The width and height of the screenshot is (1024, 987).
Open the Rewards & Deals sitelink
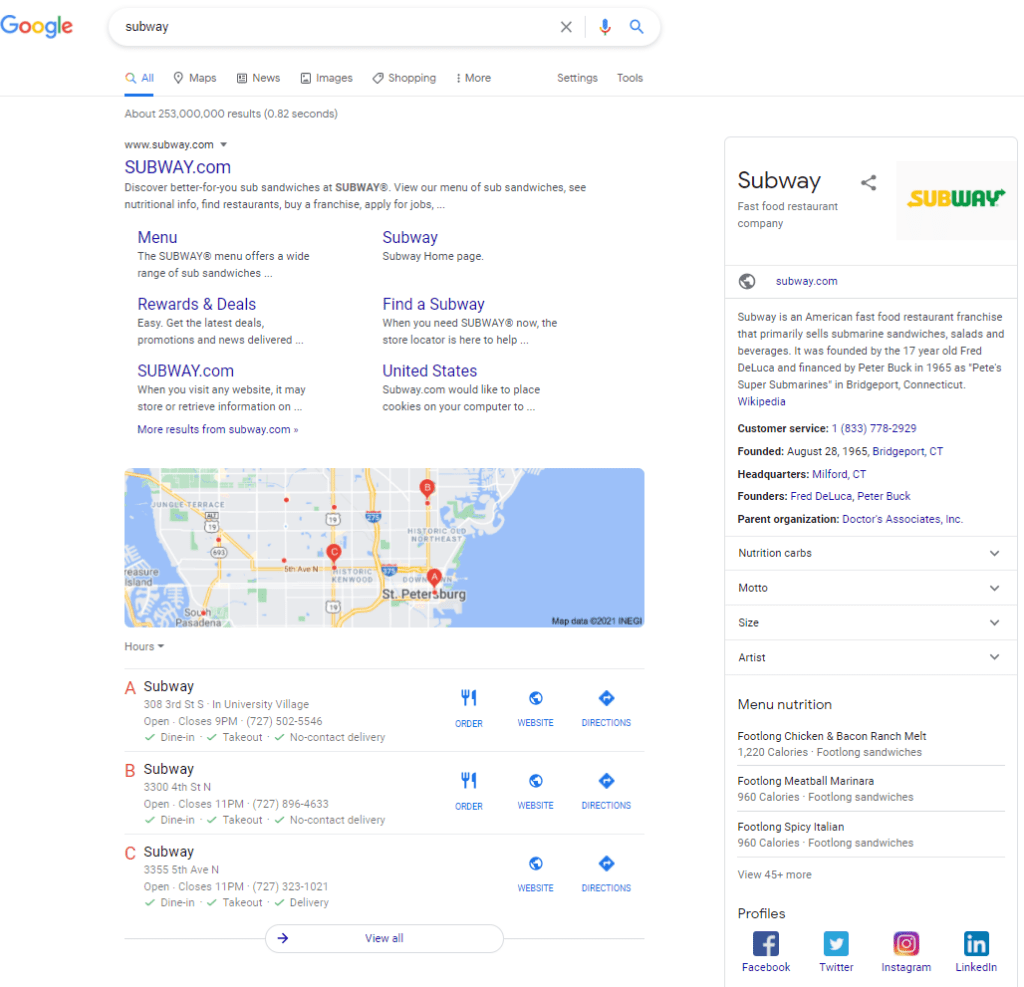196,304
